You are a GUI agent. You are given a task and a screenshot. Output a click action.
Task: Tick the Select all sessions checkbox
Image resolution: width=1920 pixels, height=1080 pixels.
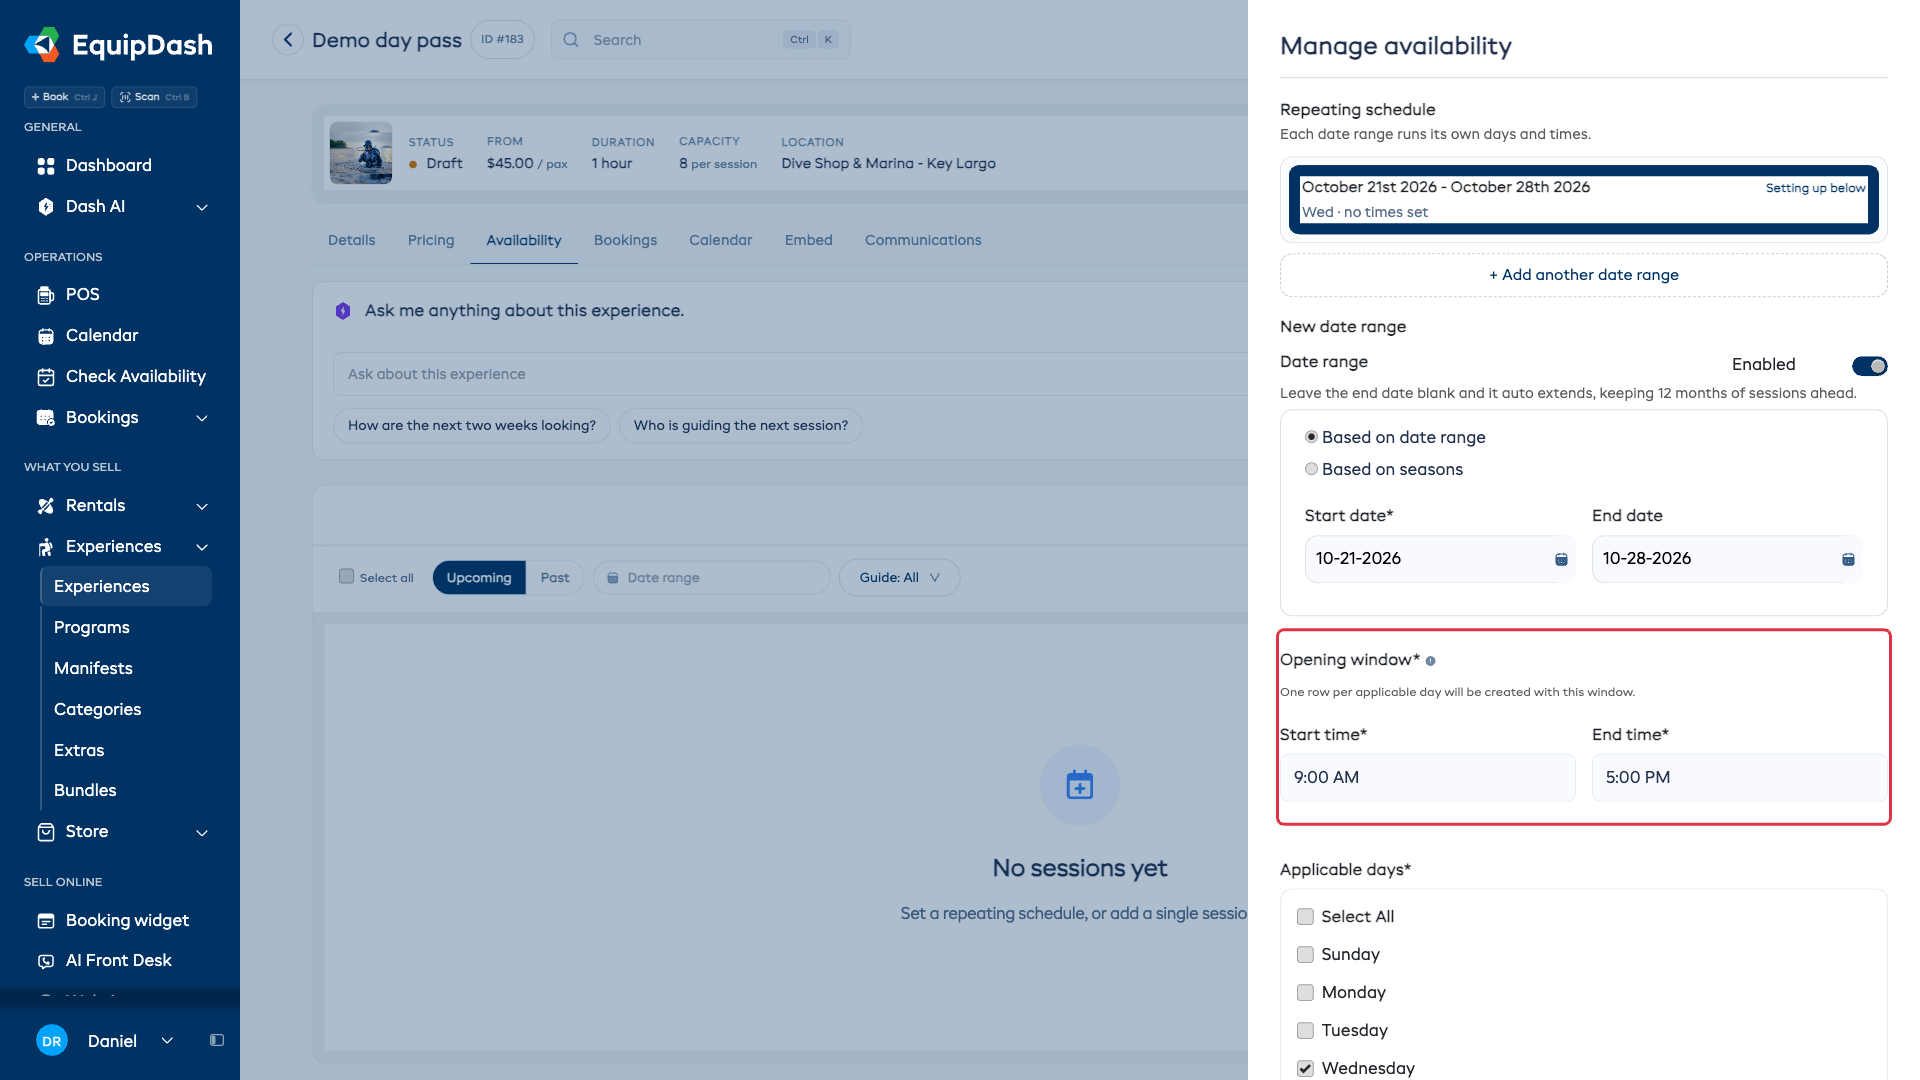coord(346,577)
